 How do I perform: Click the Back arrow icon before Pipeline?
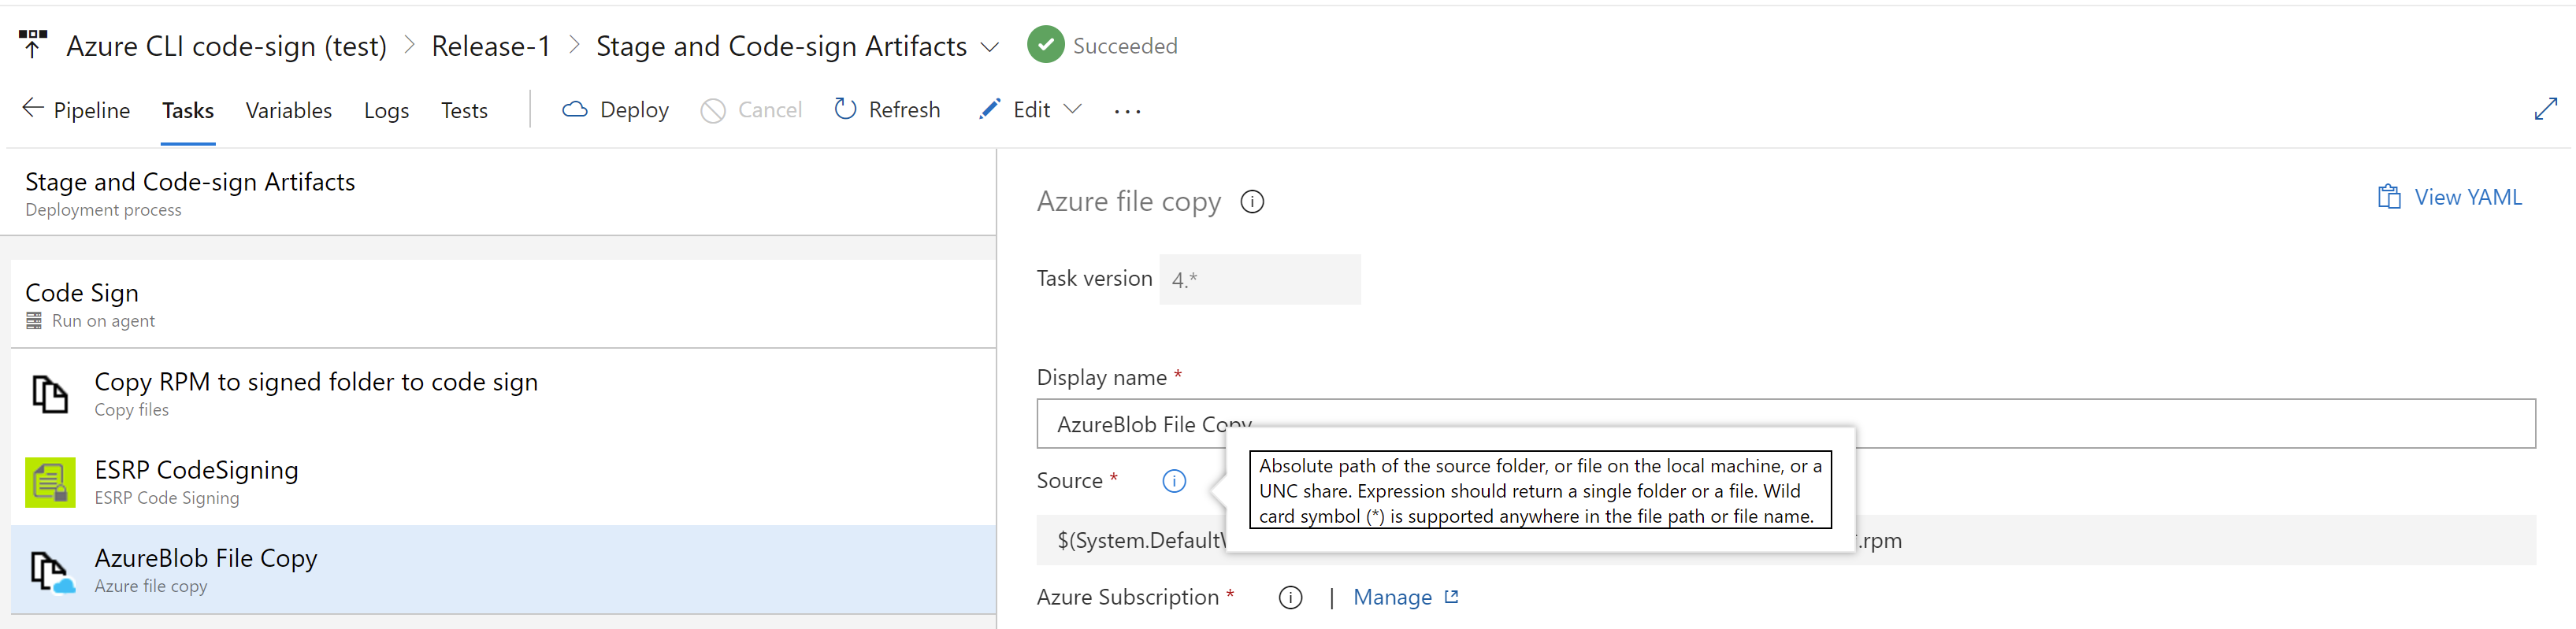point(32,108)
